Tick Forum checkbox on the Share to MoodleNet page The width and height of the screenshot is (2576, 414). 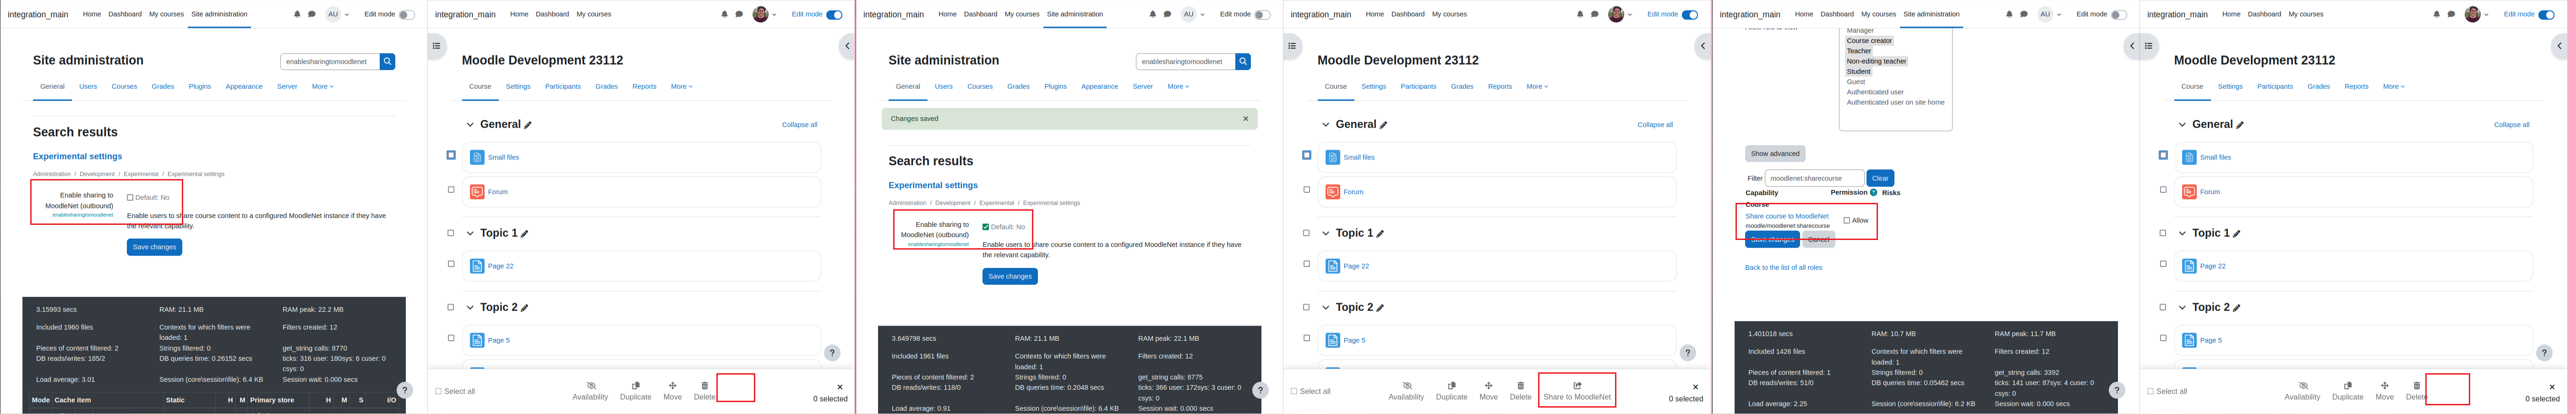point(1306,189)
